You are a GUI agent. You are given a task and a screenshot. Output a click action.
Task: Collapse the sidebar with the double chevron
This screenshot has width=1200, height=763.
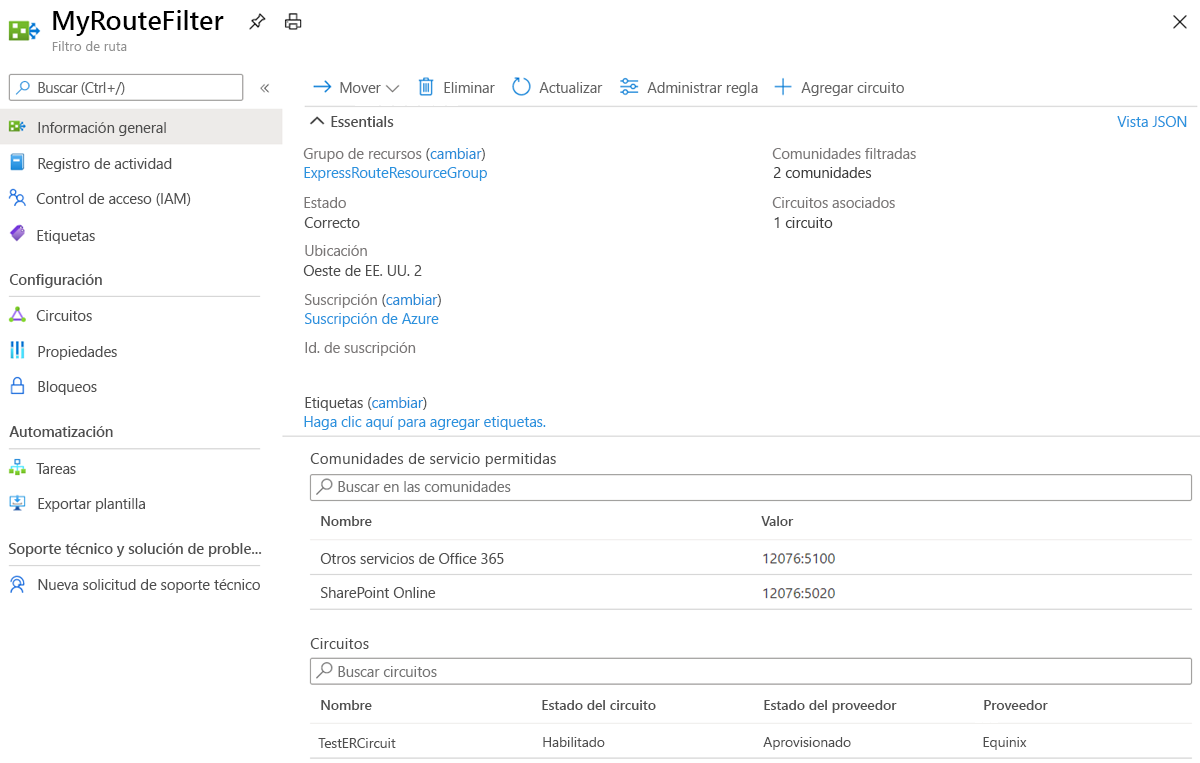coord(265,88)
